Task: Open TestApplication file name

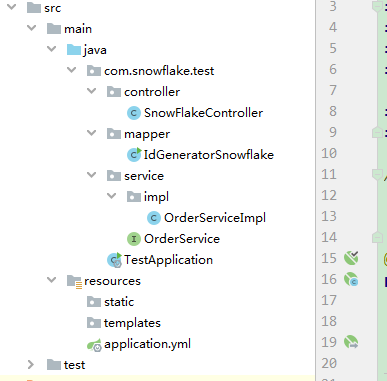Action: click(168, 260)
